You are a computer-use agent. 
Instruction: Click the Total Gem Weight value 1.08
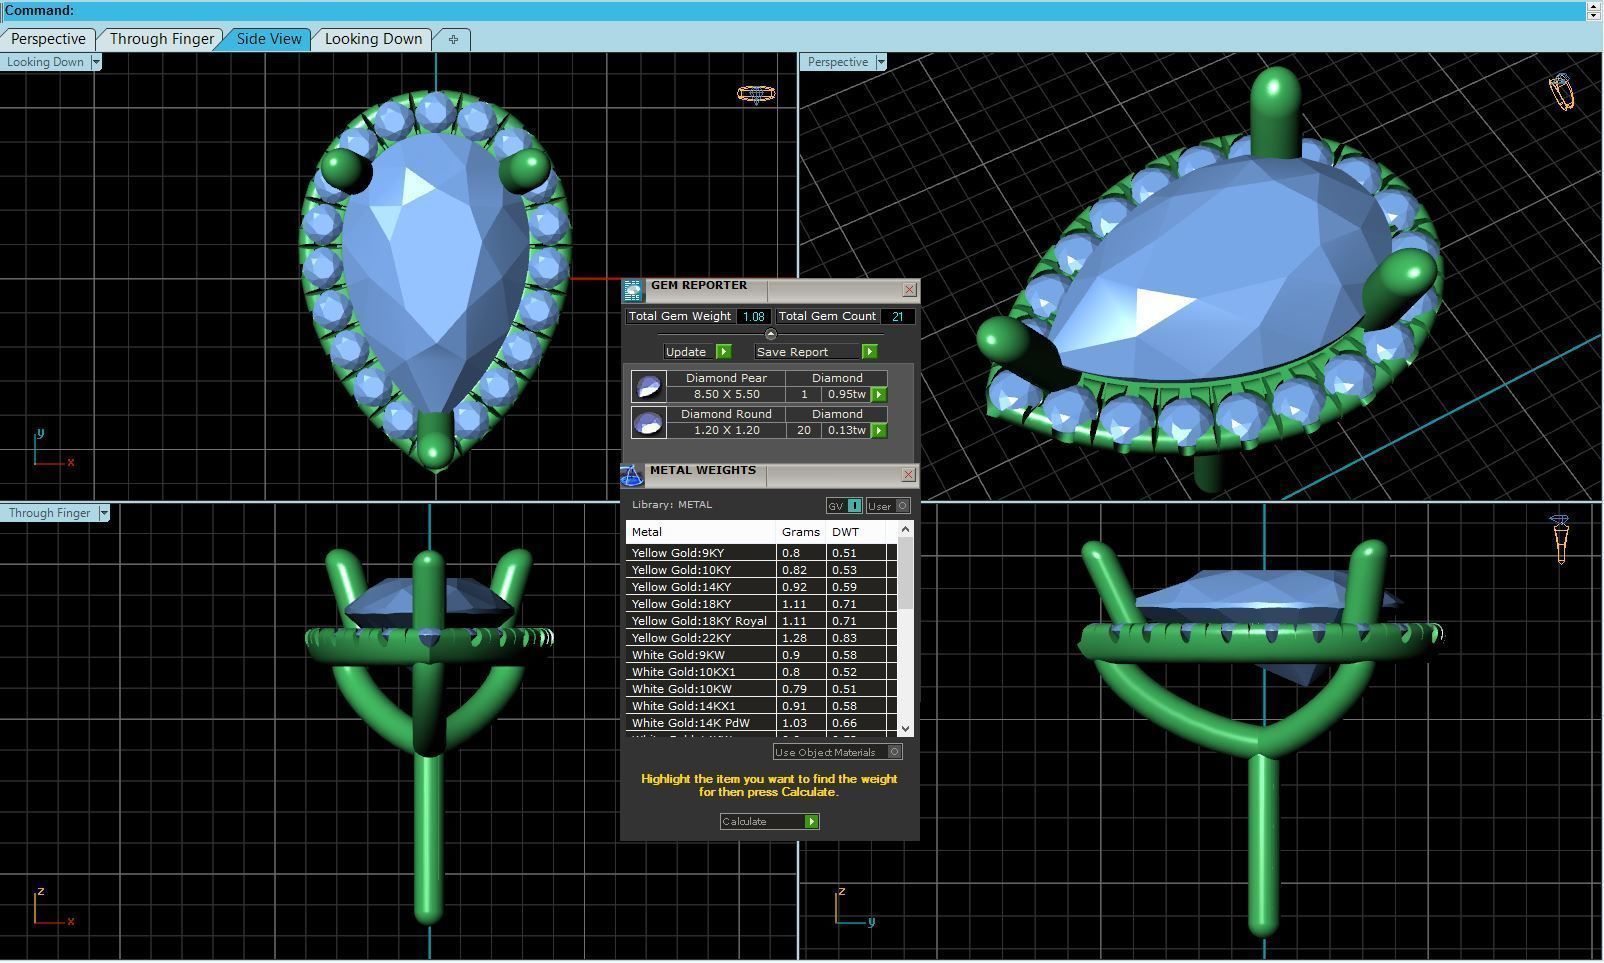click(x=753, y=317)
